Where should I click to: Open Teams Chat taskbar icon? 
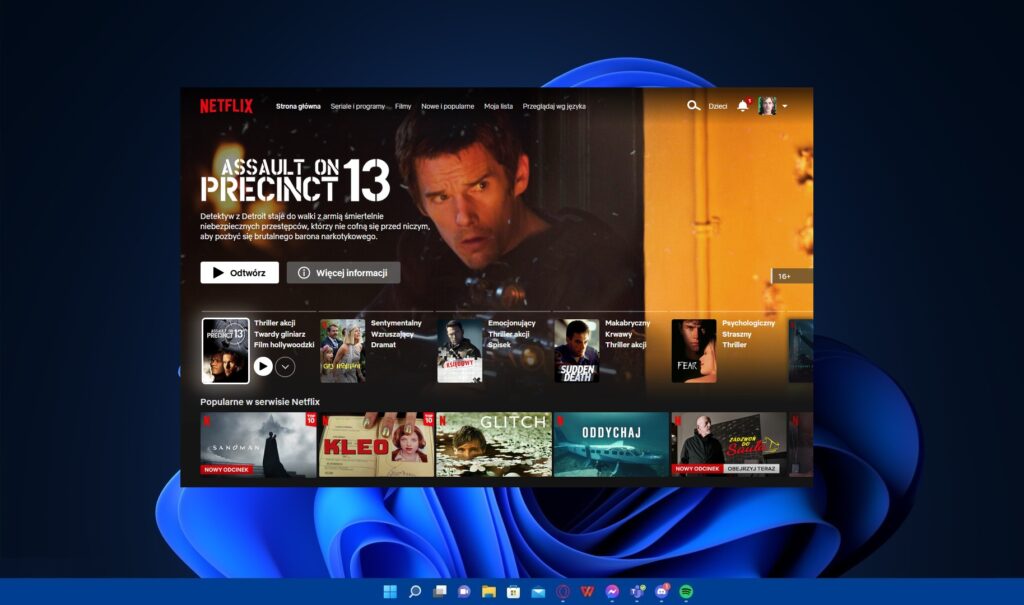pos(464,591)
